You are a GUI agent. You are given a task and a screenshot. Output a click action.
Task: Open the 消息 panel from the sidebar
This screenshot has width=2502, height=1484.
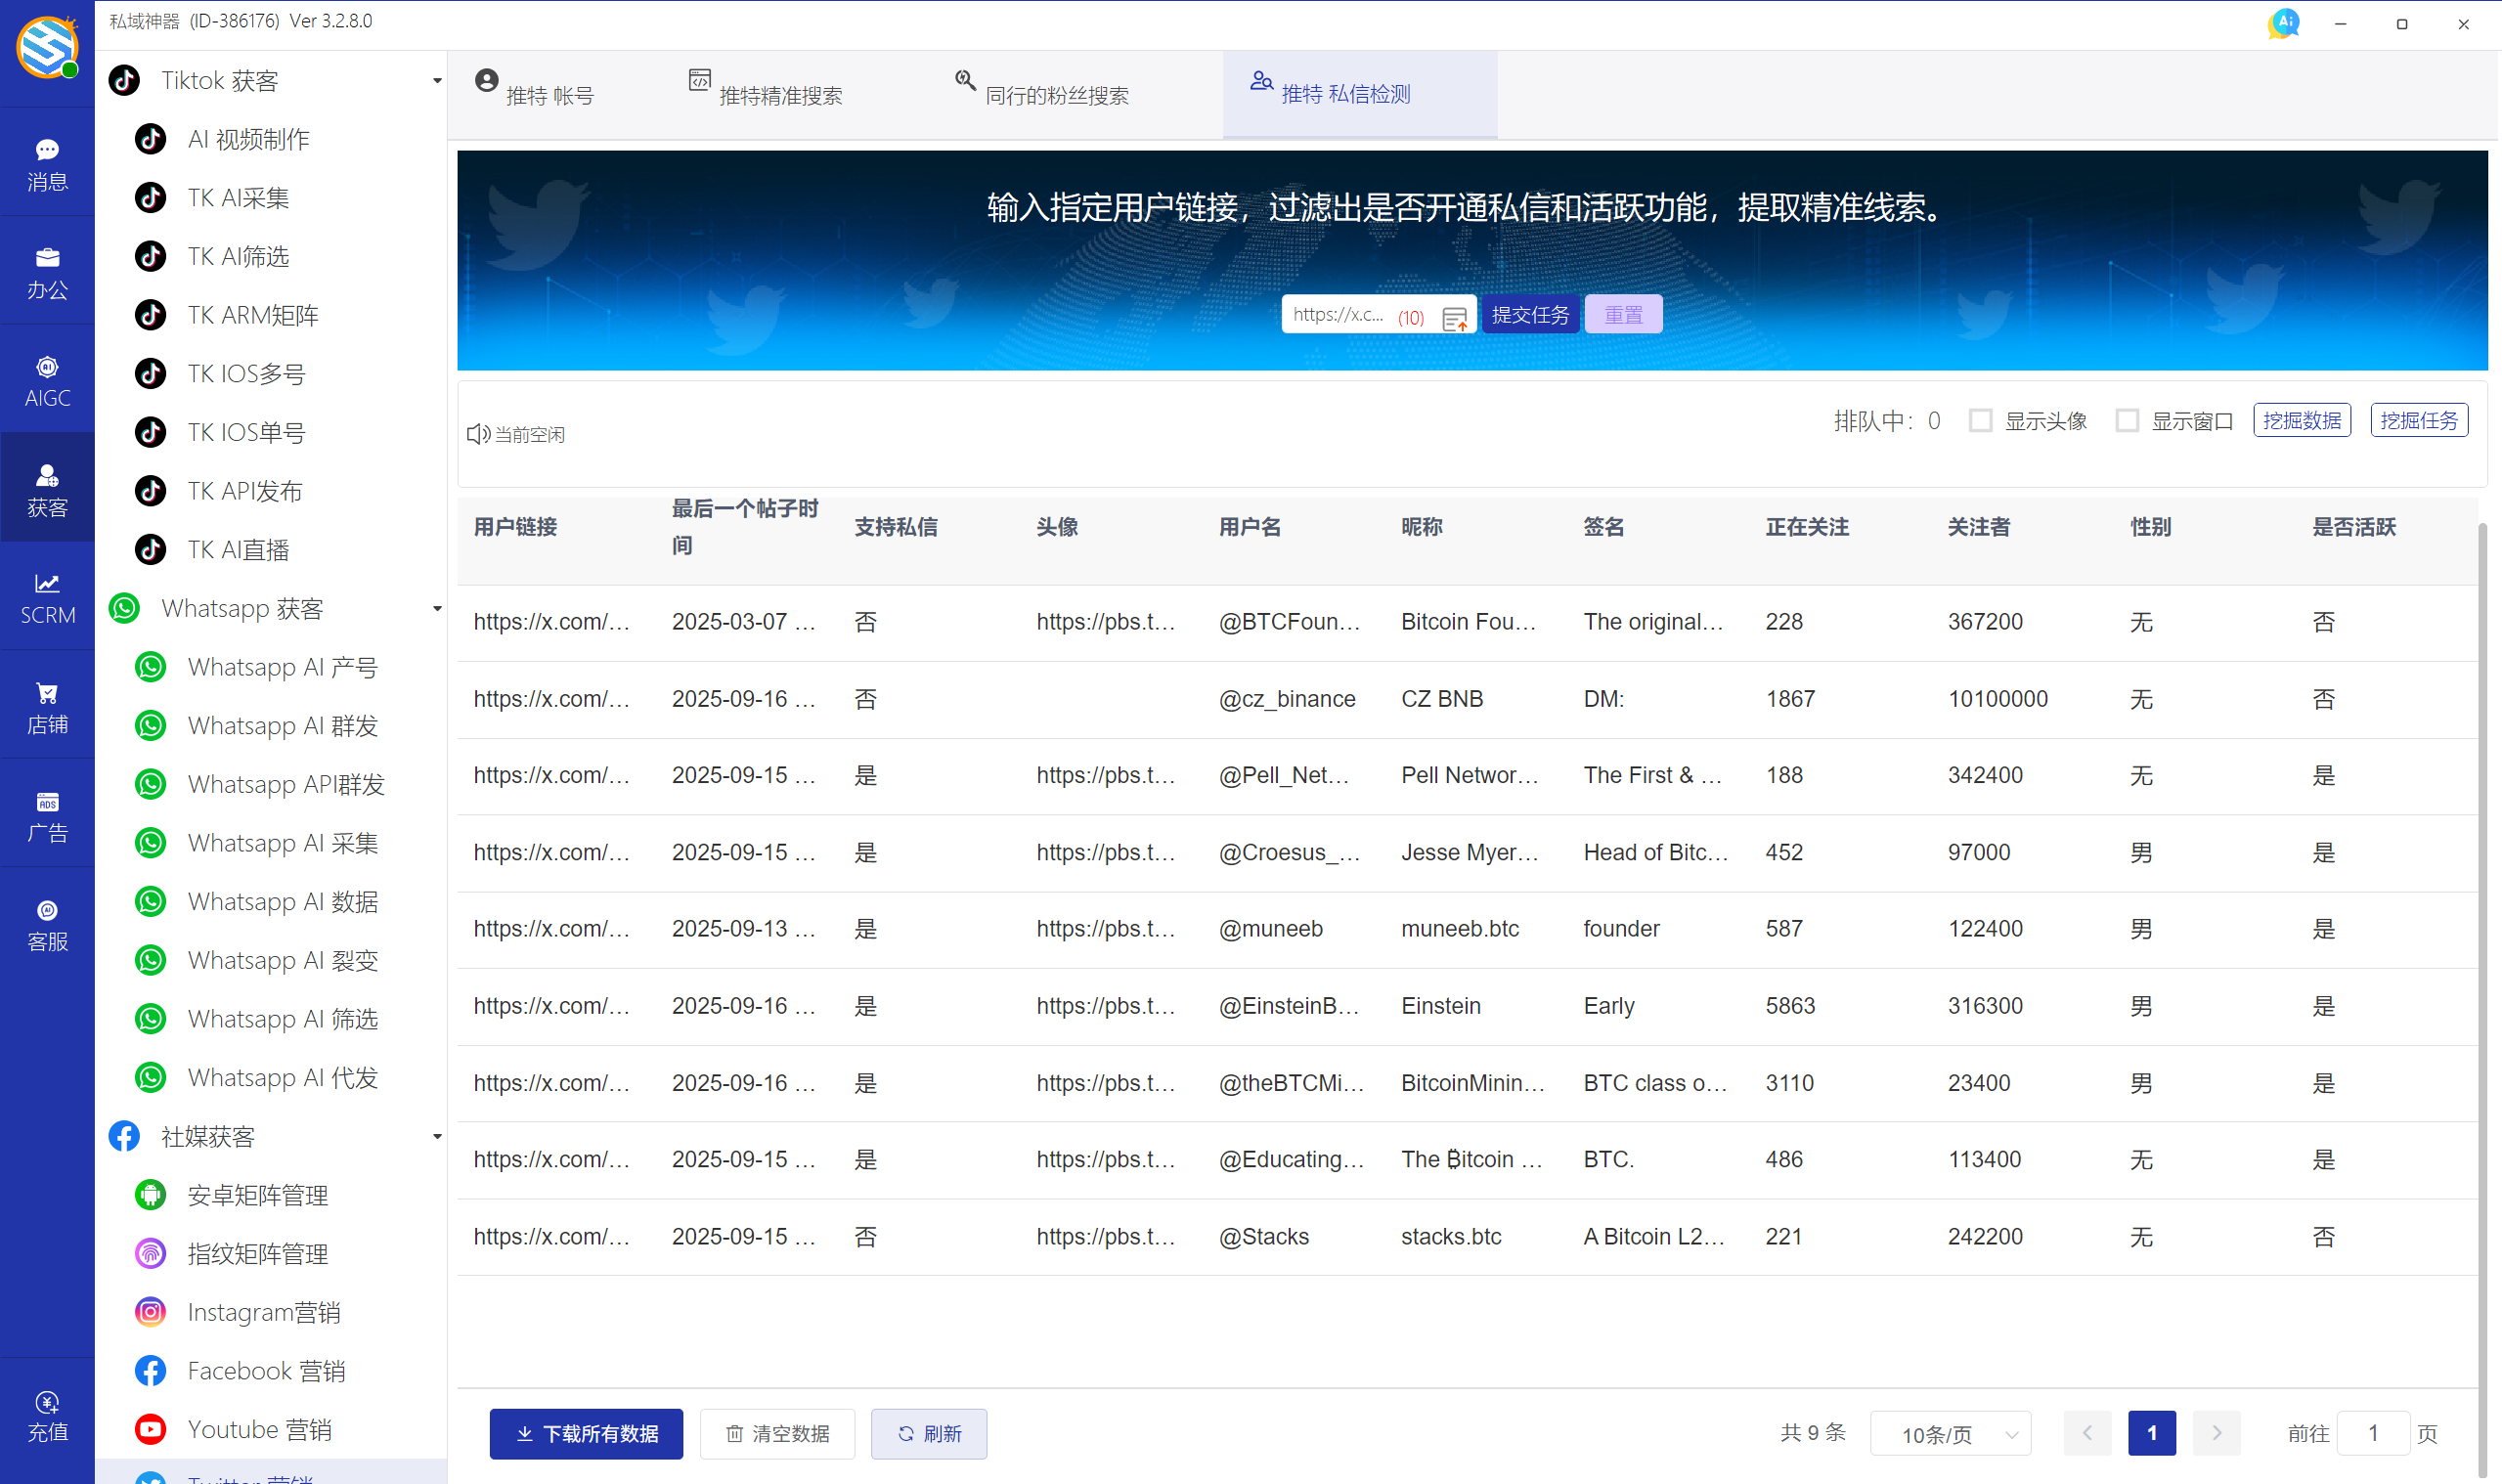[47, 163]
